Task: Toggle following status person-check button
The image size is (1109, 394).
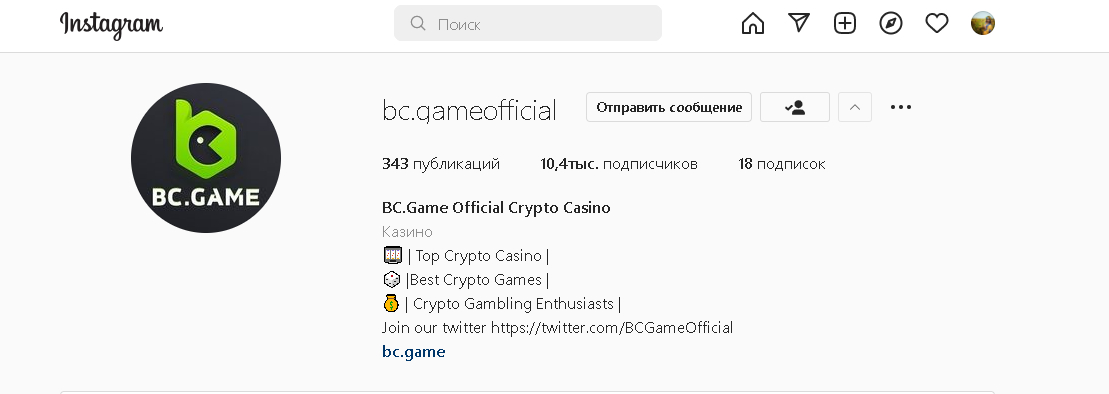Action: [795, 108]
